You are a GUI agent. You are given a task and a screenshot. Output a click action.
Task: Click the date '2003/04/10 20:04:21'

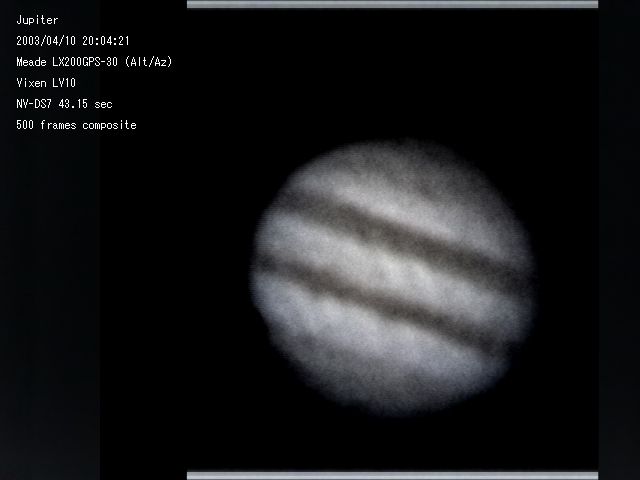(x=73, y=41)
